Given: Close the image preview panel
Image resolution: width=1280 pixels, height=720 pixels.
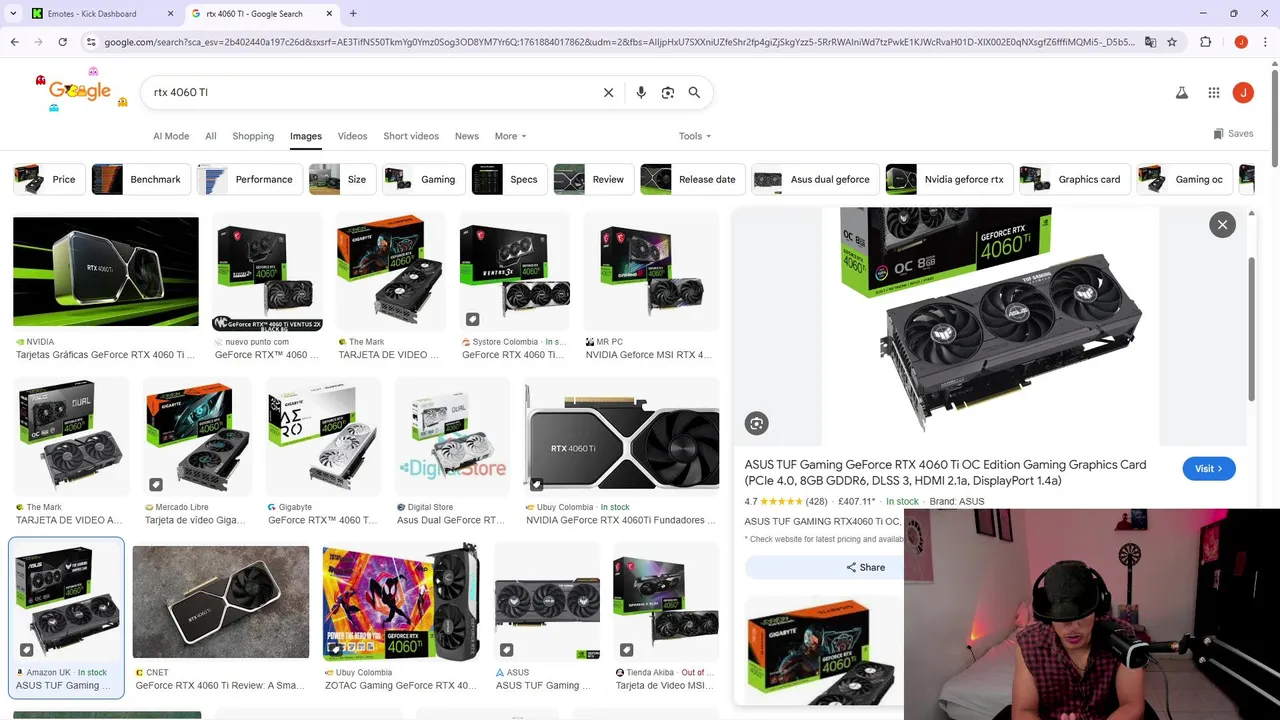Looking at the screenshot, I should point(1222,225).
